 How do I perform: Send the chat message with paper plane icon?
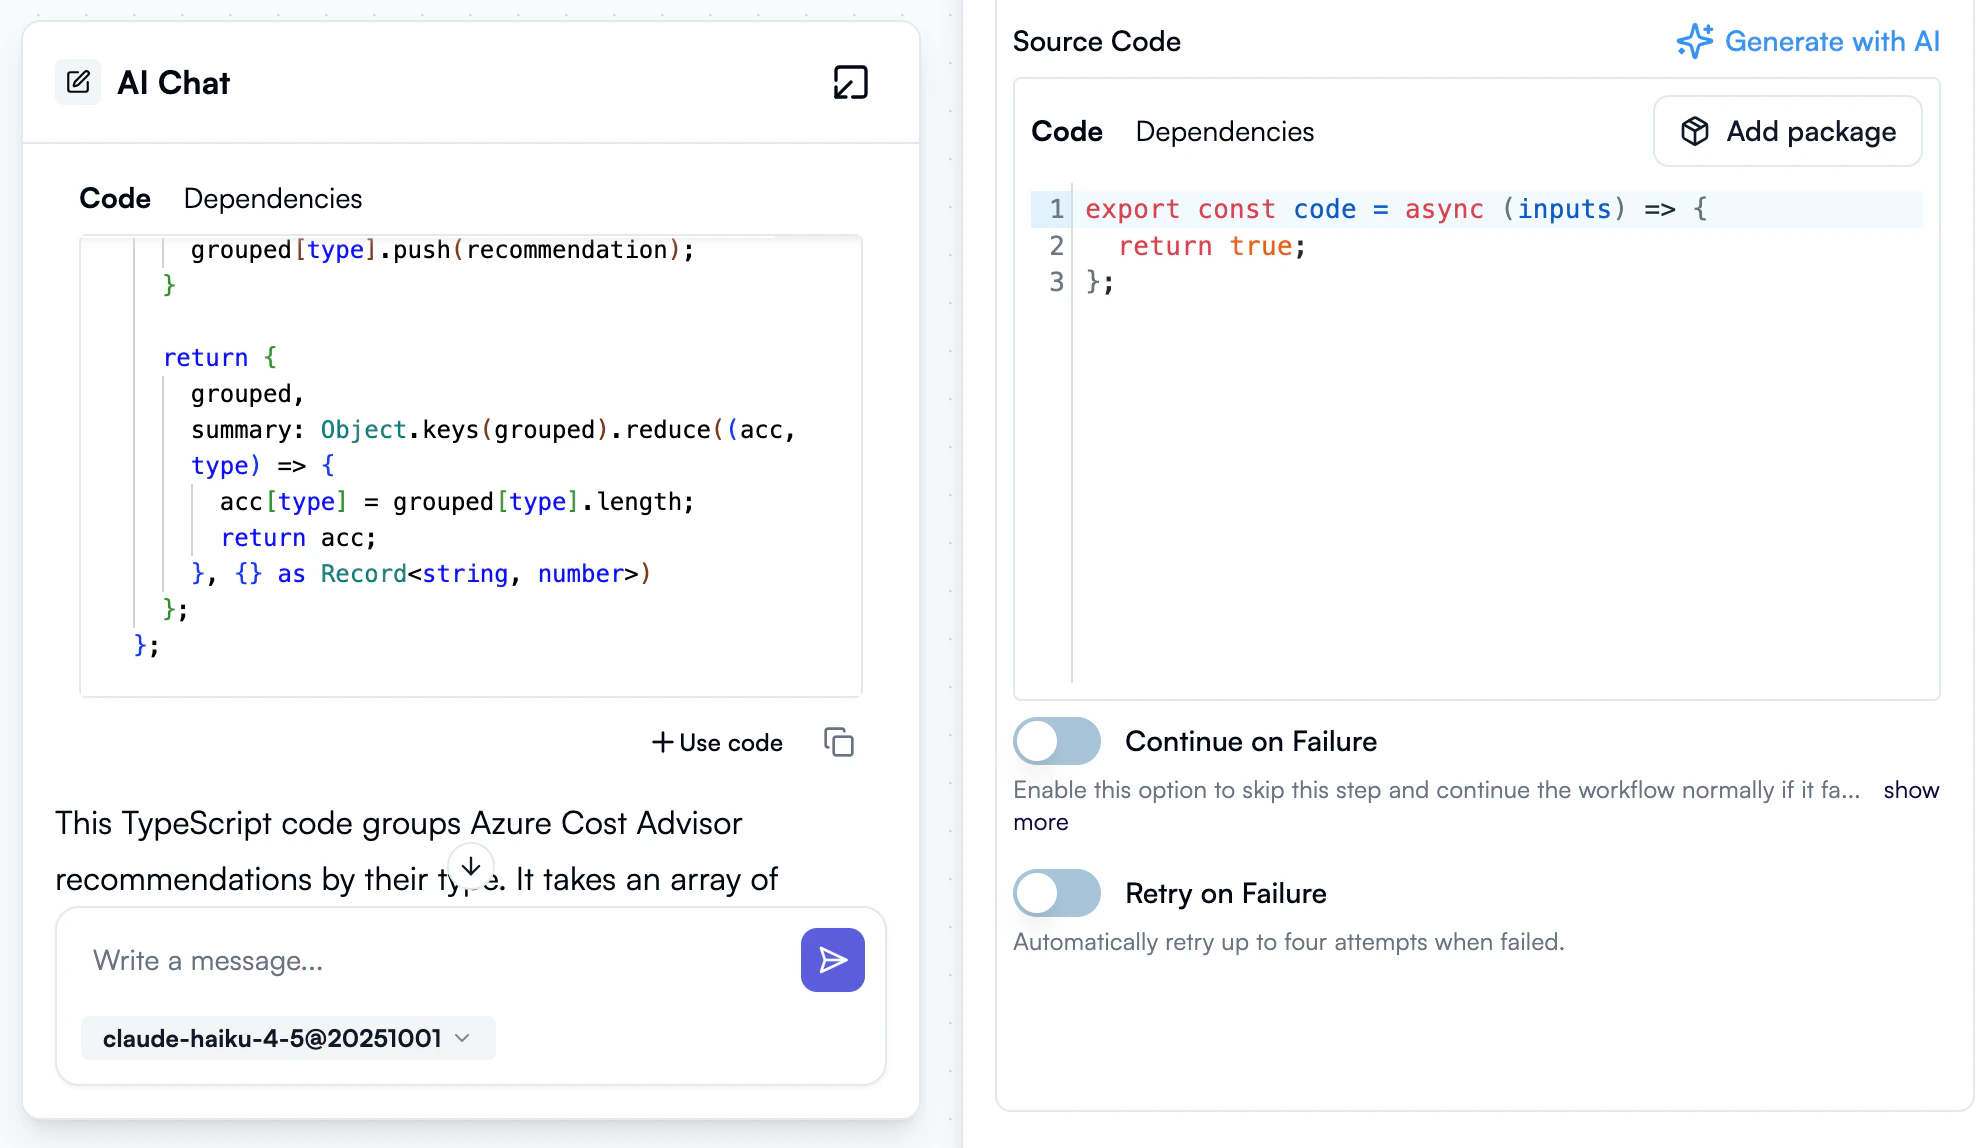pyautogui.click(x=832, y=960)
